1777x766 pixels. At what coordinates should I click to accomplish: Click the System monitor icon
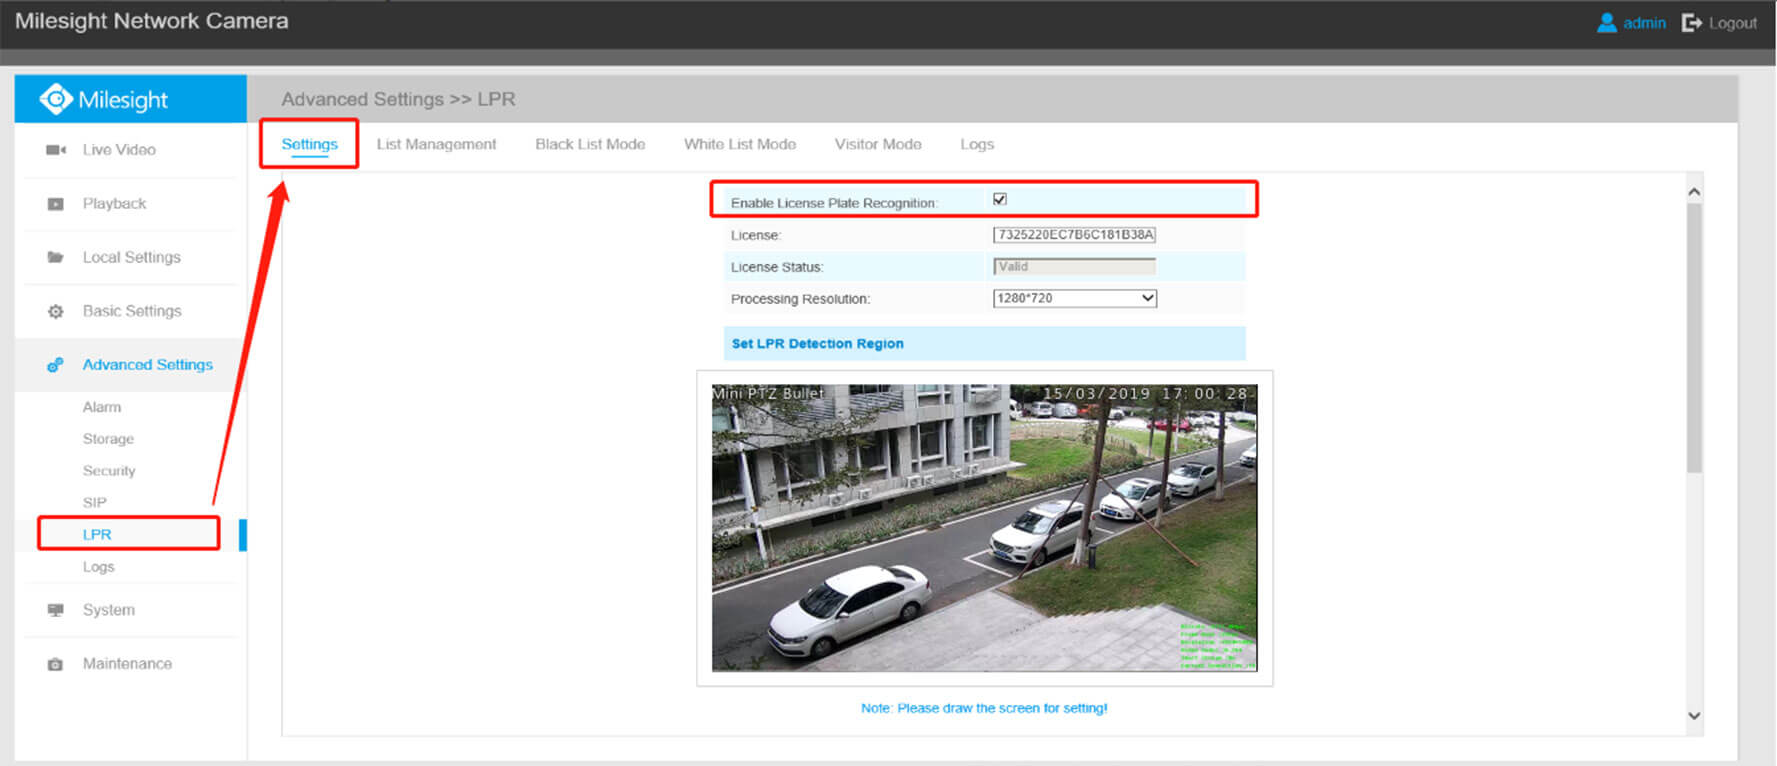click(x=56, y=610)
